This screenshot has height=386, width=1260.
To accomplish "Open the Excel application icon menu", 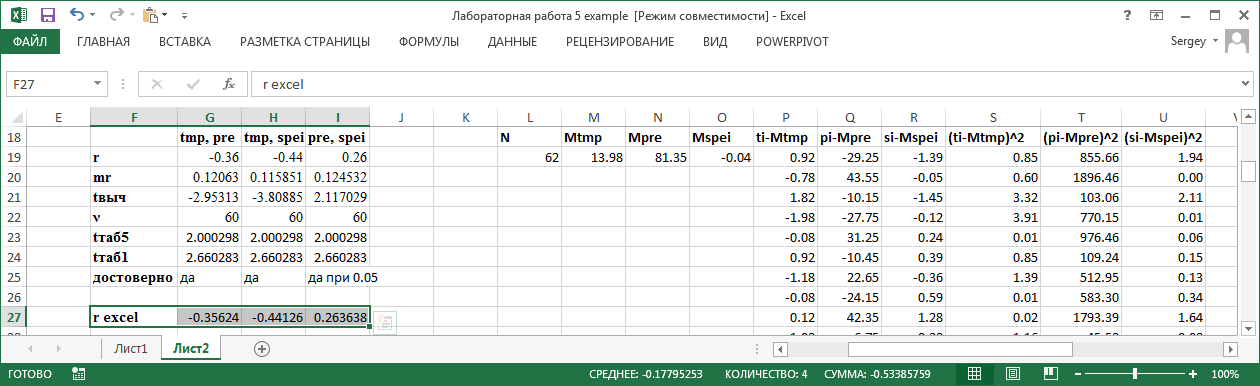I will click(x=19, y=15).
